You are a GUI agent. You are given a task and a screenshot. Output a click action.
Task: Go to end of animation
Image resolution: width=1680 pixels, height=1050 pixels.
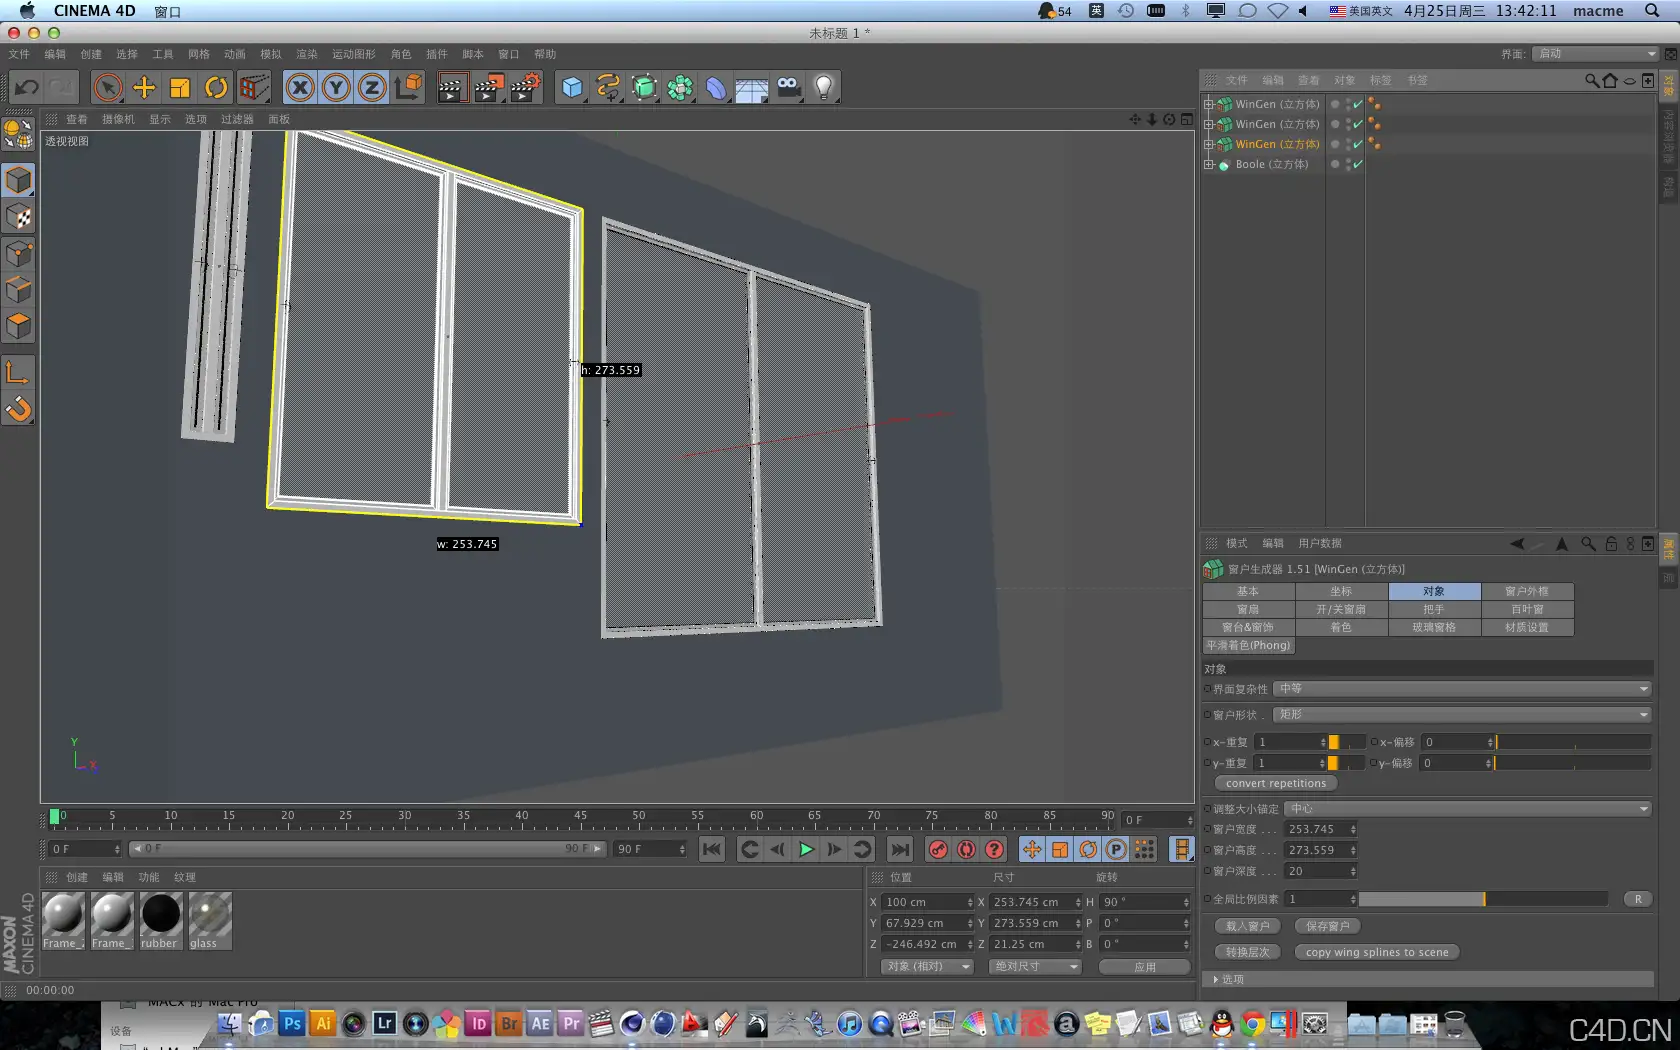click(x=900, y=850)
